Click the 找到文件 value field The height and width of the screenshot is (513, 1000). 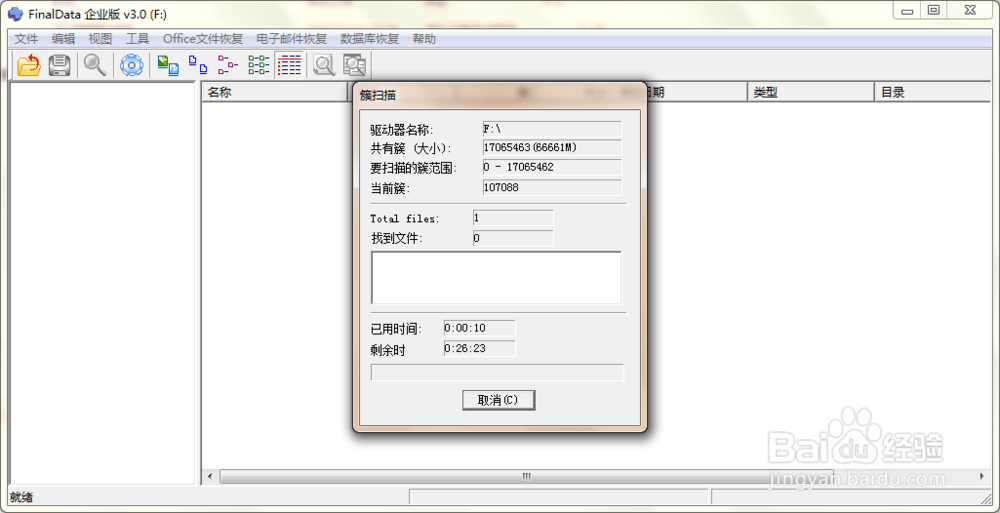pyautogui.click(x=513, y=239)
